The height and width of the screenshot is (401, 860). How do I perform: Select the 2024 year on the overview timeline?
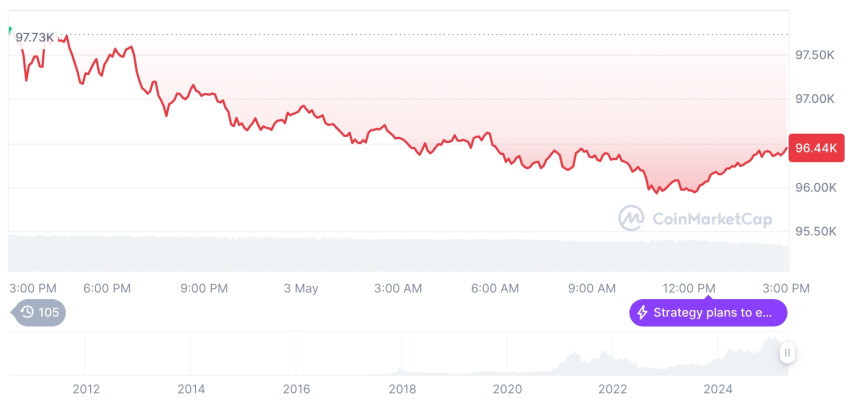click(x=718, y=388)
